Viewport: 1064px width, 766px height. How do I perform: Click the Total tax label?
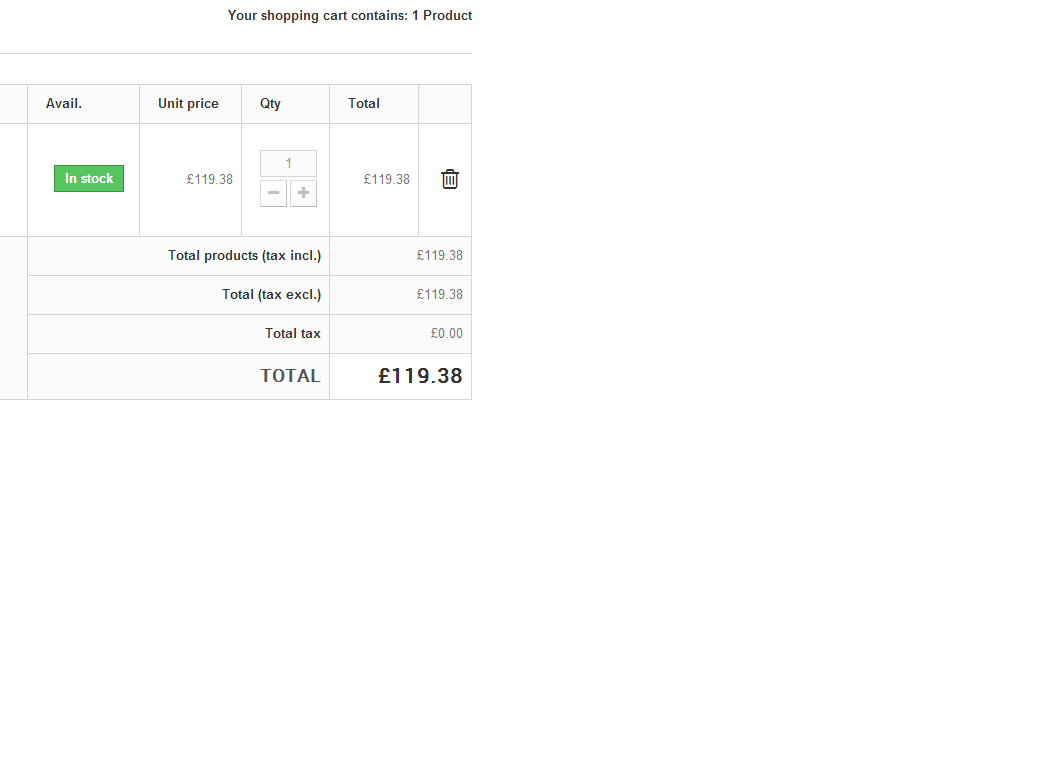pos(292,333)
